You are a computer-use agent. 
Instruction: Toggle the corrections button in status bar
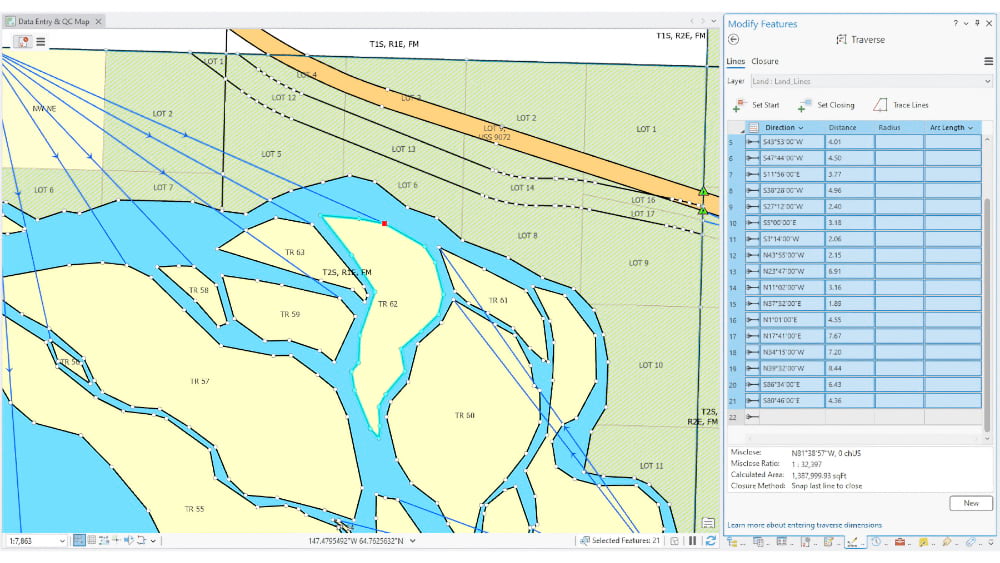coord(141,540)
